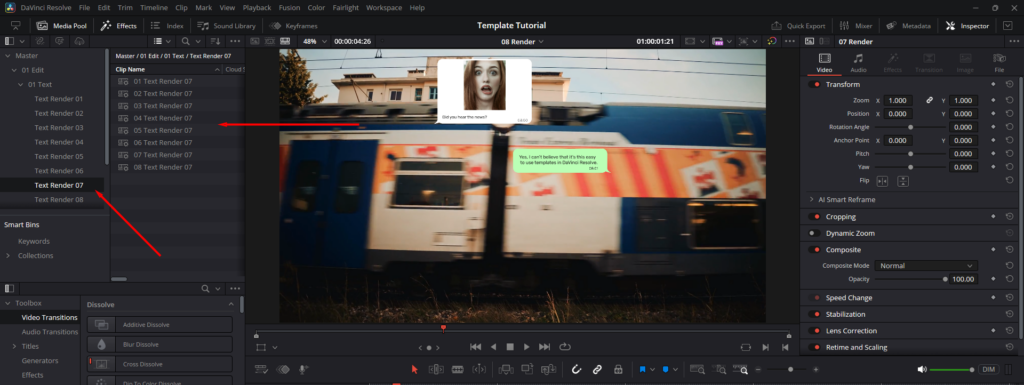Click the speaker mute icon
Screen dimensions: 1024x385
(x=921, y=369)
